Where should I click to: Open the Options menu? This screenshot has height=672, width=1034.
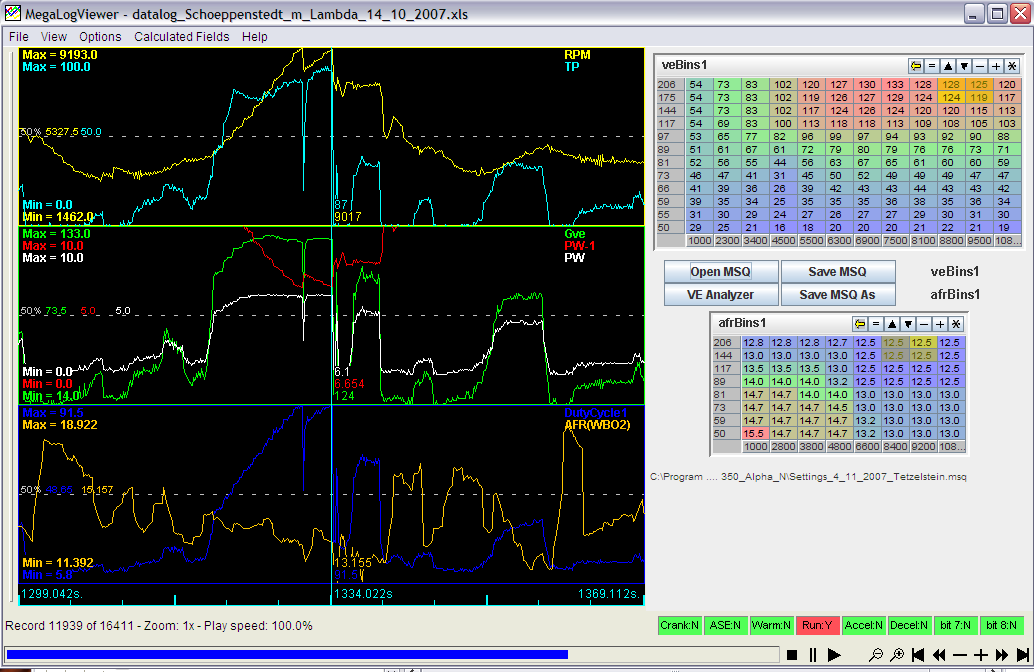click(100, 37)
